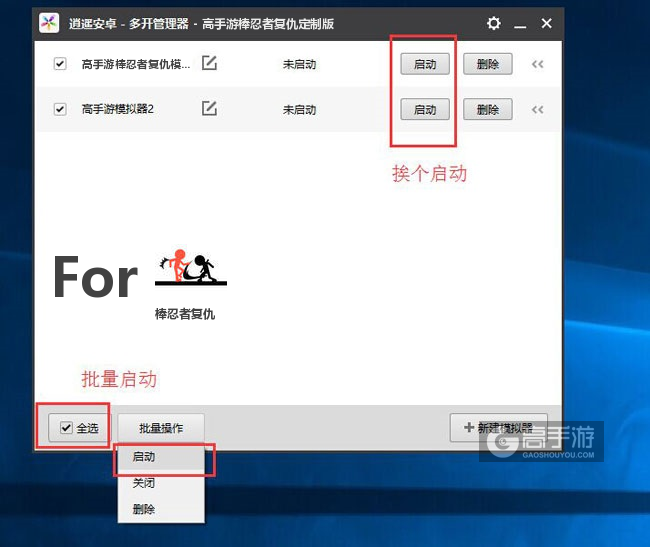Edit name of 高手游模拟器2 emulator
This screenshot has width=650, height=547.
coord(209,108)
